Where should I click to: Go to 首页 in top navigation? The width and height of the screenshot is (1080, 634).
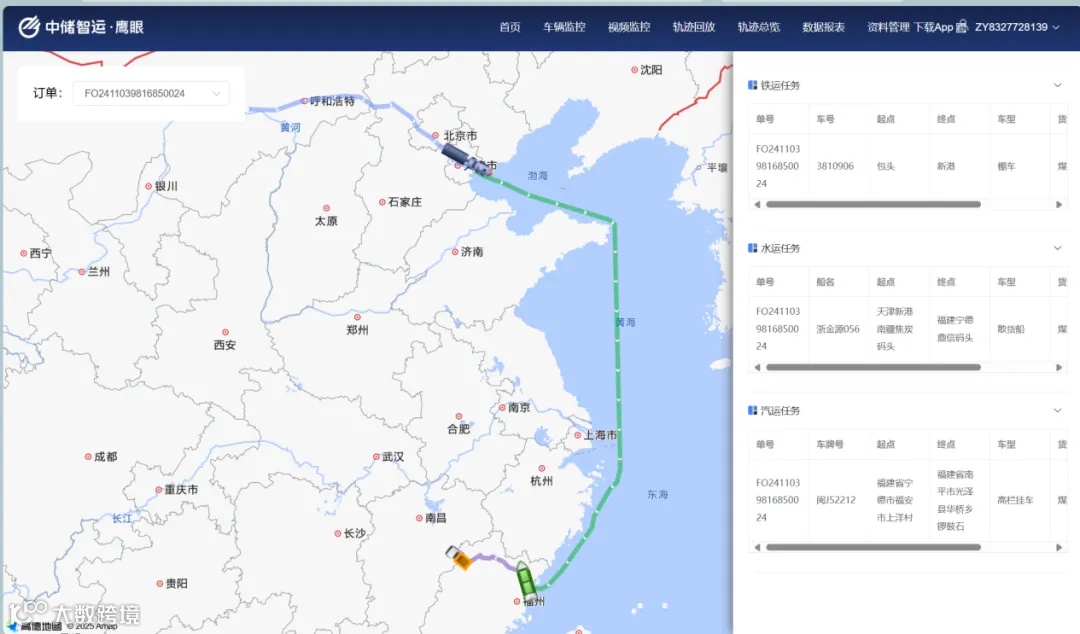click(x=510, y=27)
